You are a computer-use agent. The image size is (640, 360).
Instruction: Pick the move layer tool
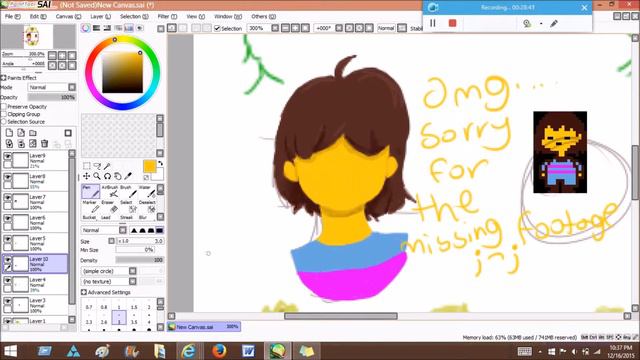(87, 176)
